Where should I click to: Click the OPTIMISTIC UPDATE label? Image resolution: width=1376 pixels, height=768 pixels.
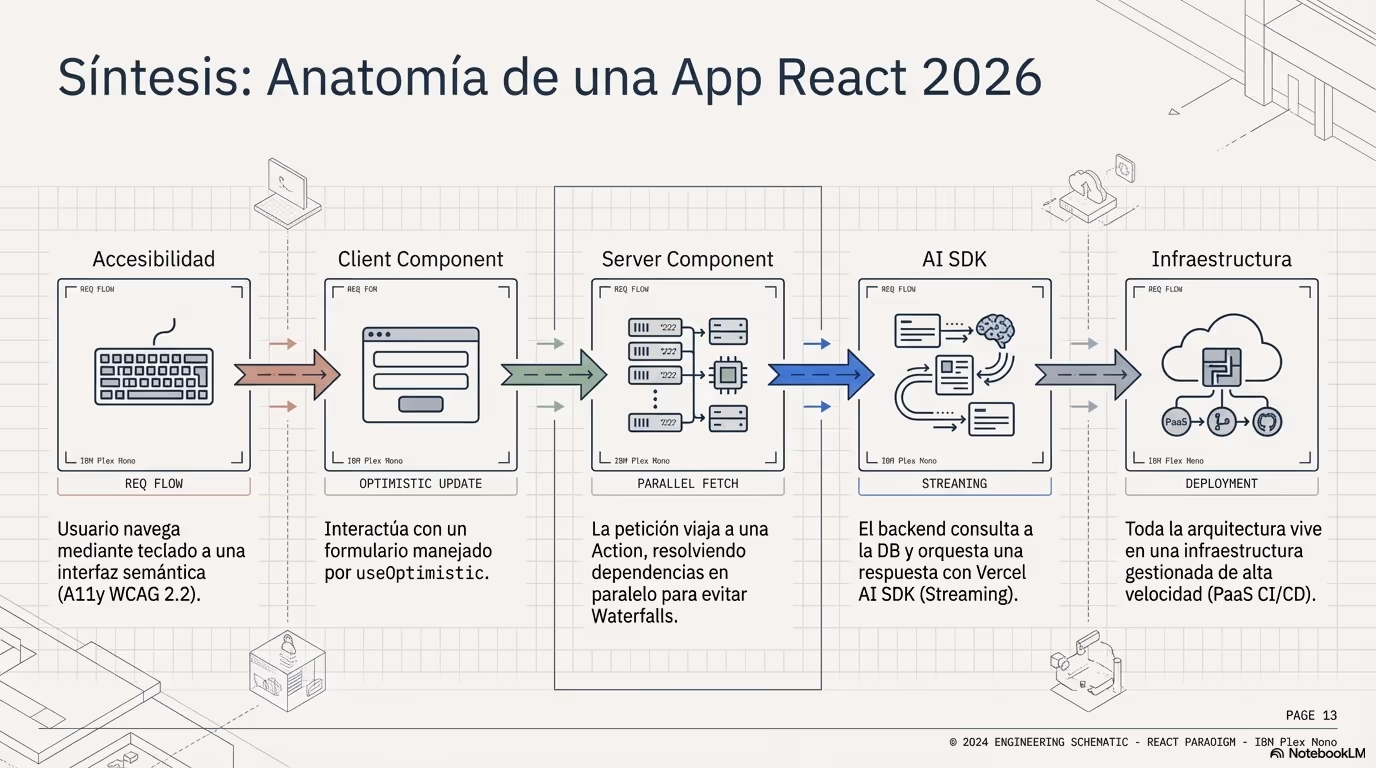click(421, 483)
